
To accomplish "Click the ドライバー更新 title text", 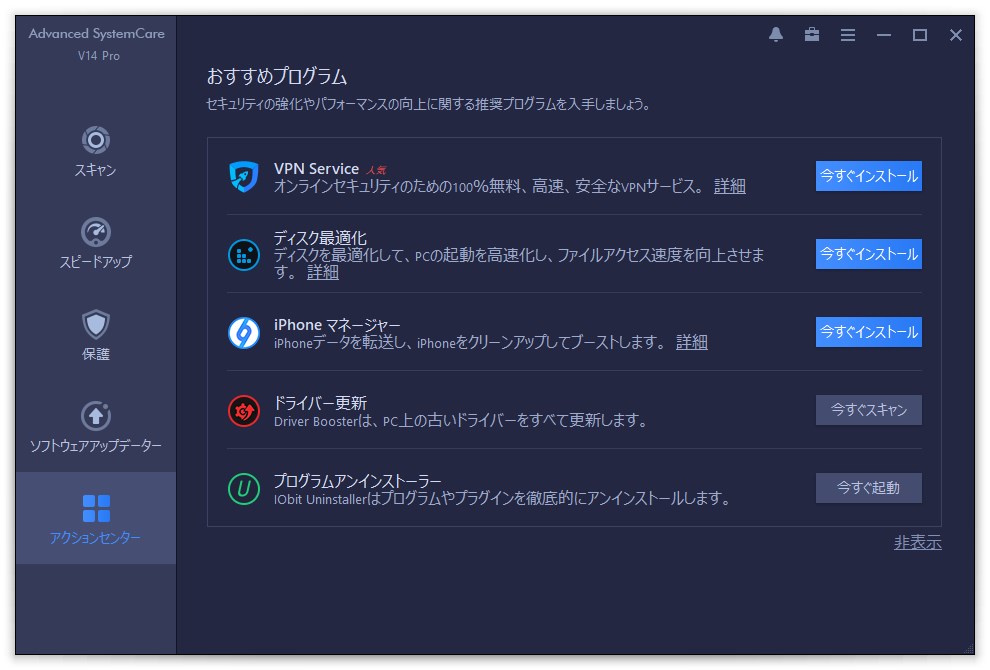I will click(320, 403).
